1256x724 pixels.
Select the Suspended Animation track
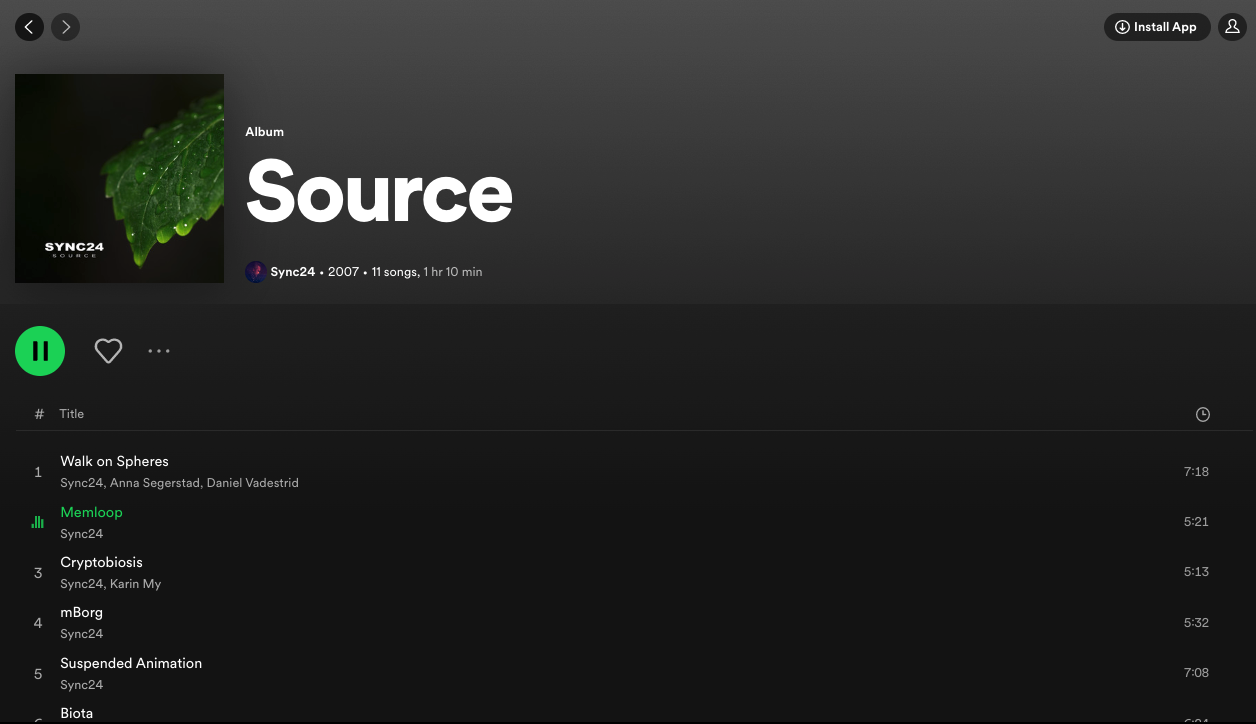[131, 663]
